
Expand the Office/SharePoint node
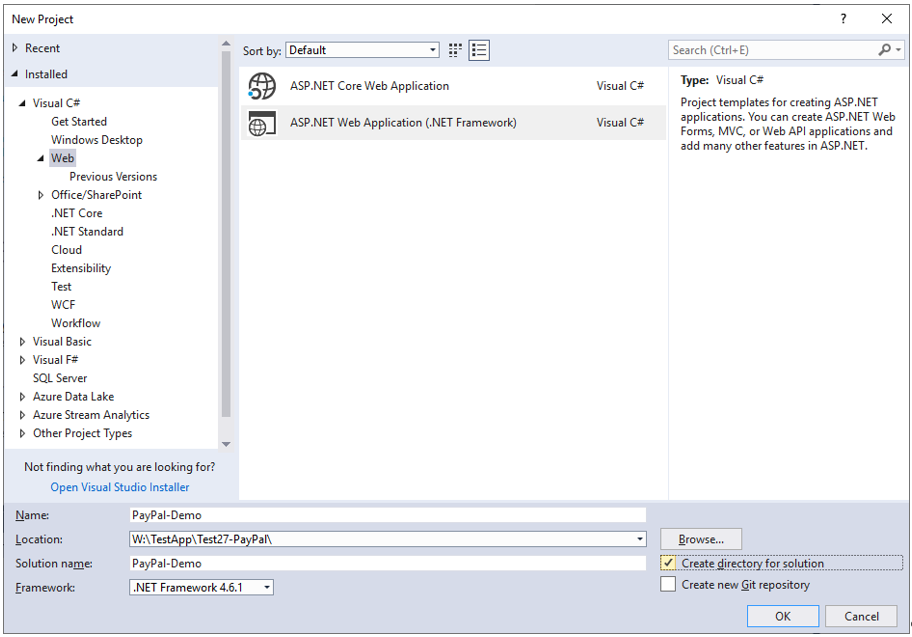coord(41,195)
